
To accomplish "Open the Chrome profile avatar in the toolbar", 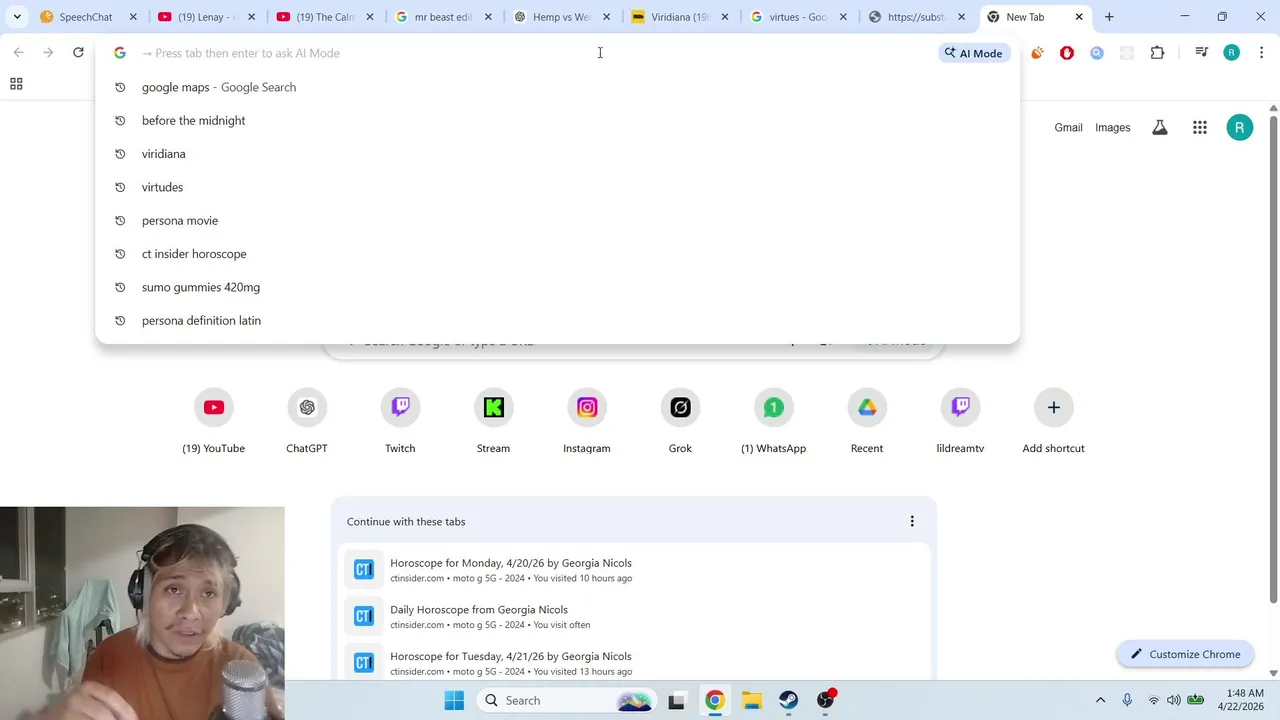I will click(1231, 53).
